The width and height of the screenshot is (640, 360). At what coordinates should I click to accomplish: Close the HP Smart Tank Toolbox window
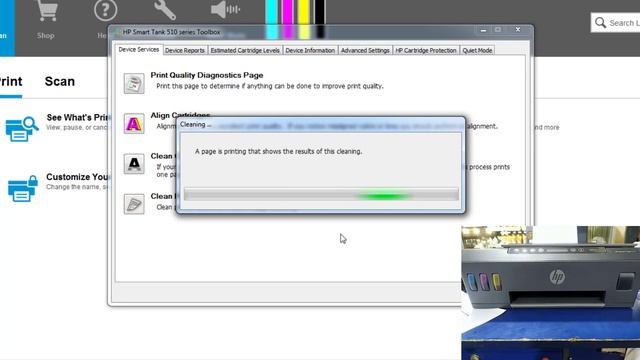point(518,29)
